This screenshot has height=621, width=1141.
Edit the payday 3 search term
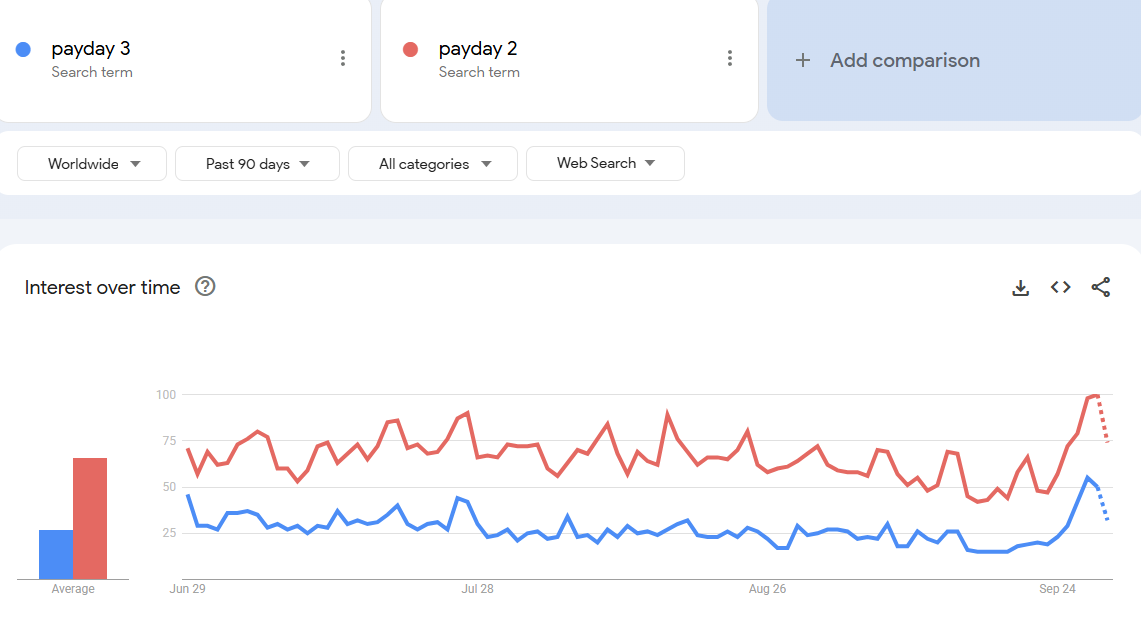[x=91, y=49]
